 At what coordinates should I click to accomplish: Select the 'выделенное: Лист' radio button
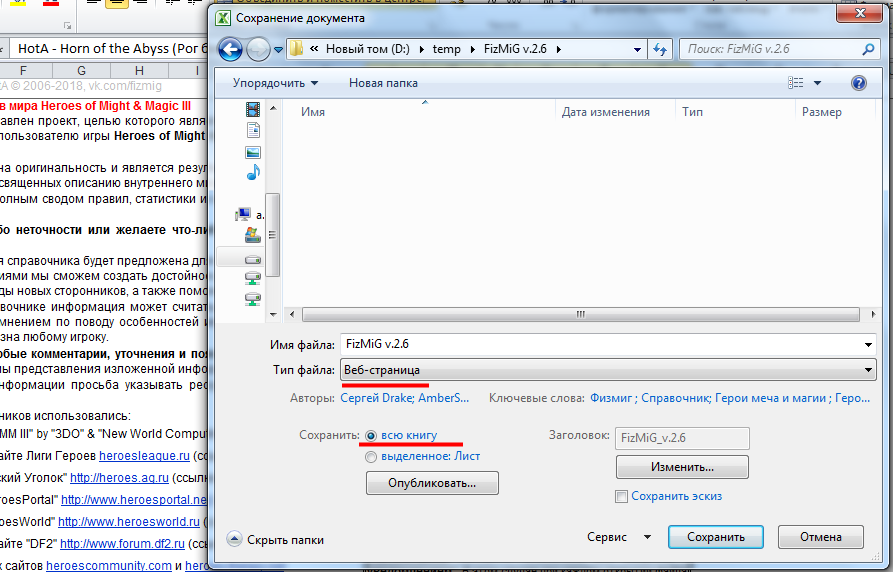(x=372, y=457)
